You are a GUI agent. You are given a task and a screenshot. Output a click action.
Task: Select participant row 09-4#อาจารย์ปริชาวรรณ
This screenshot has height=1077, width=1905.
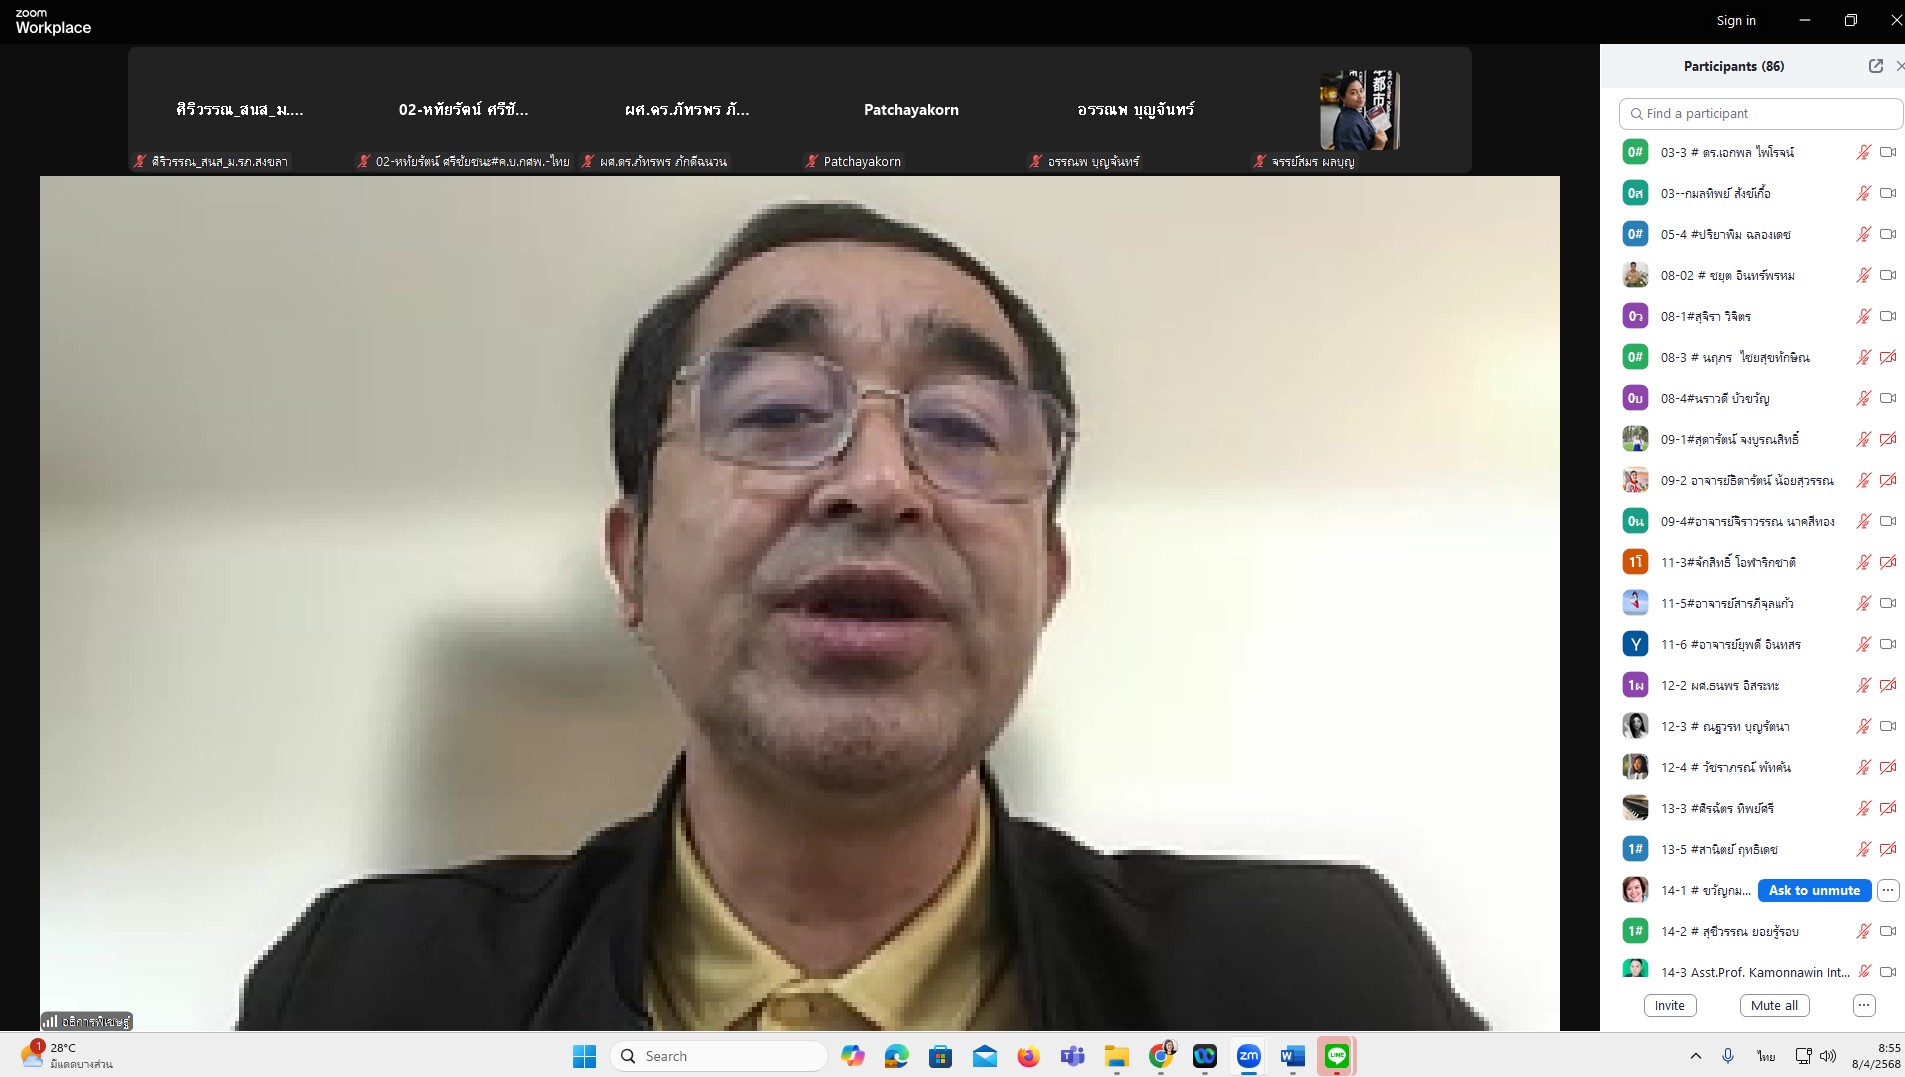pos(1760,521)
